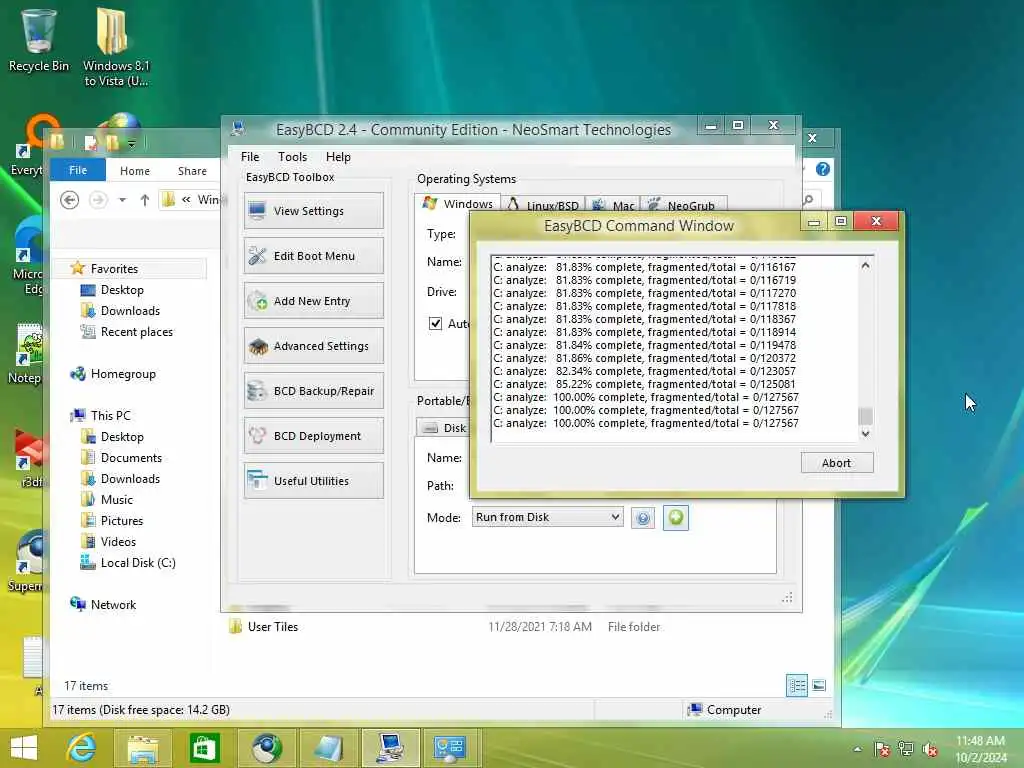Open Windows 8.1 to Vista folder icon

(x=116, y=47)
